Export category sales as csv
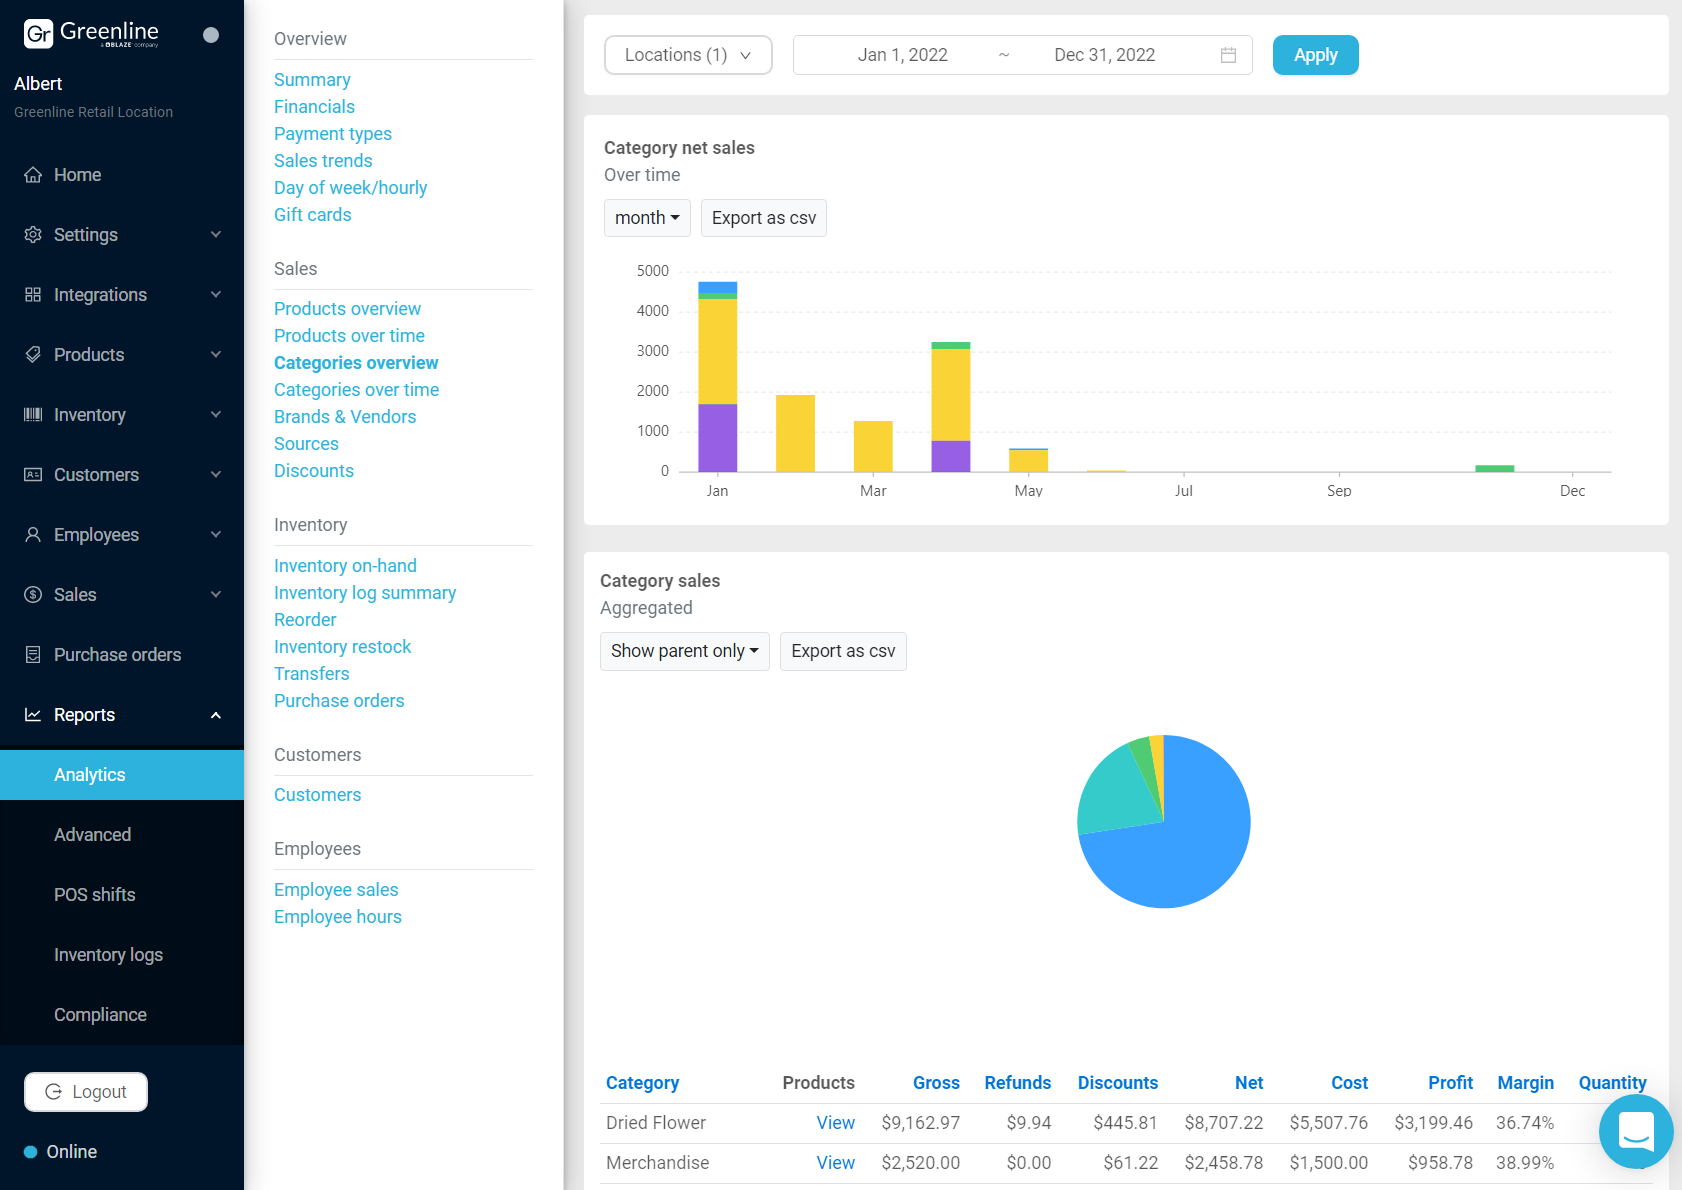 pos(843,651)
